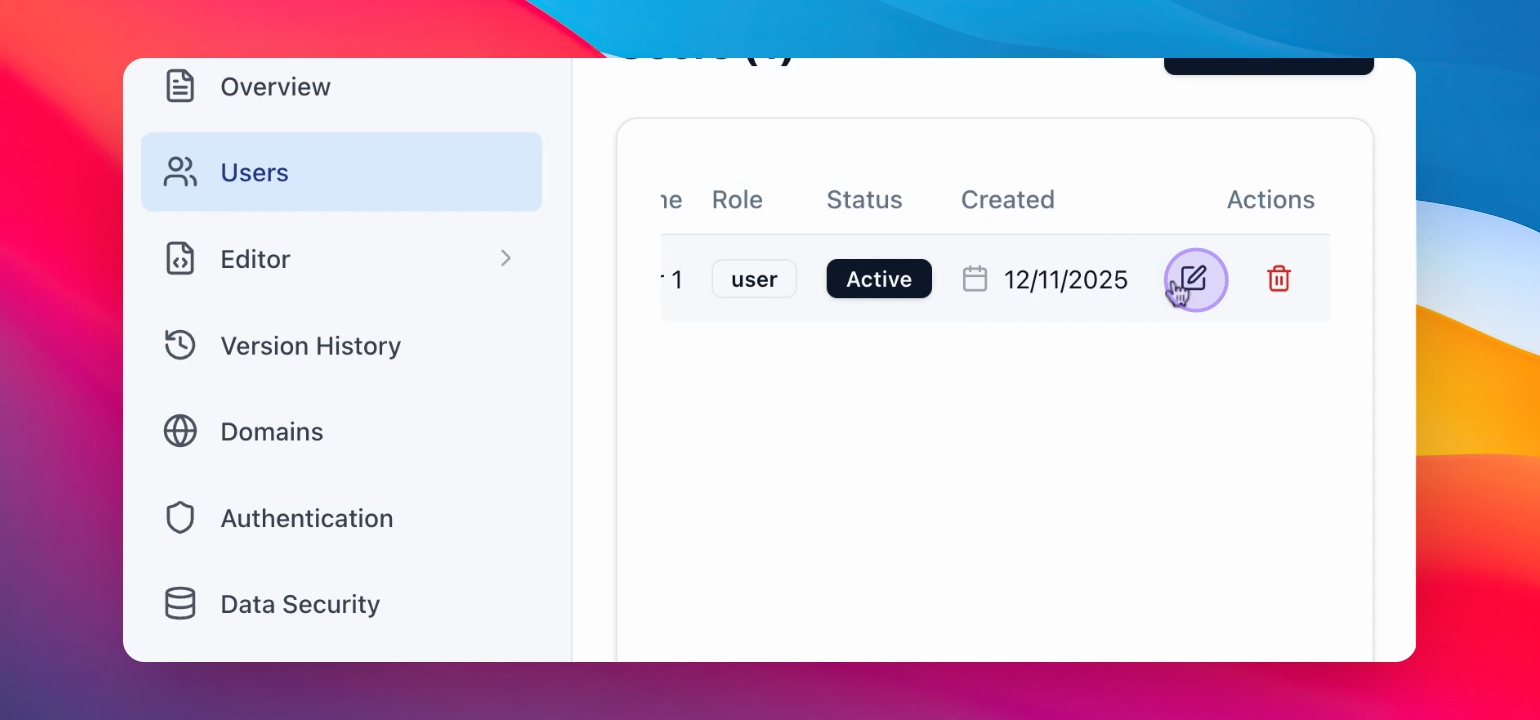Open the Overview page in sidebar

(341, 87)
